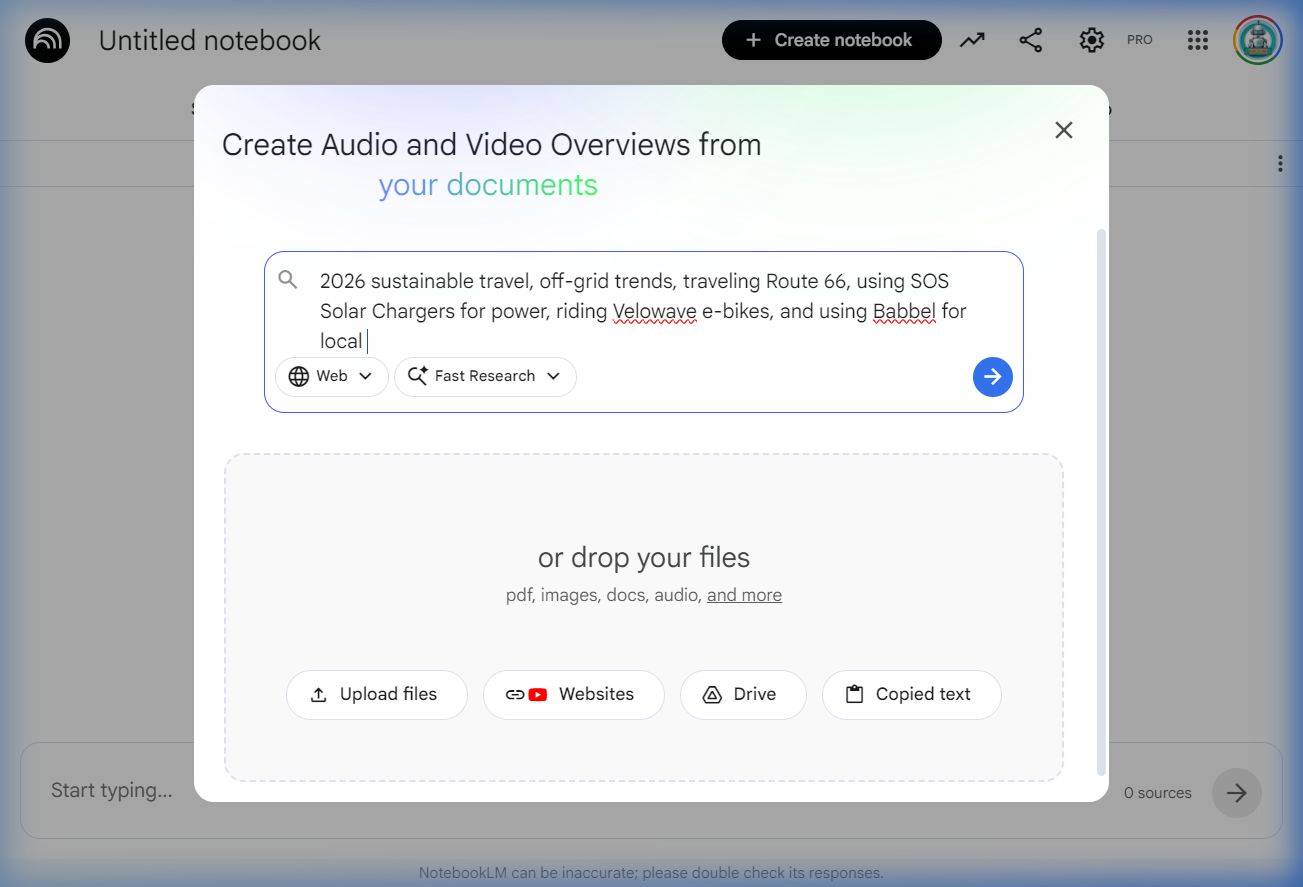Submit search with blue arrow button
The image size is (1303, 887).
pyautogui.click(x=992, y=377)
